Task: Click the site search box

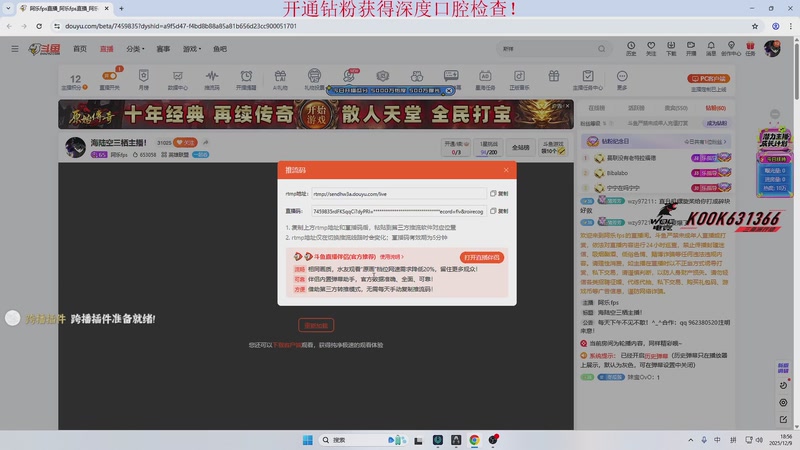Action: pos(546,49)
